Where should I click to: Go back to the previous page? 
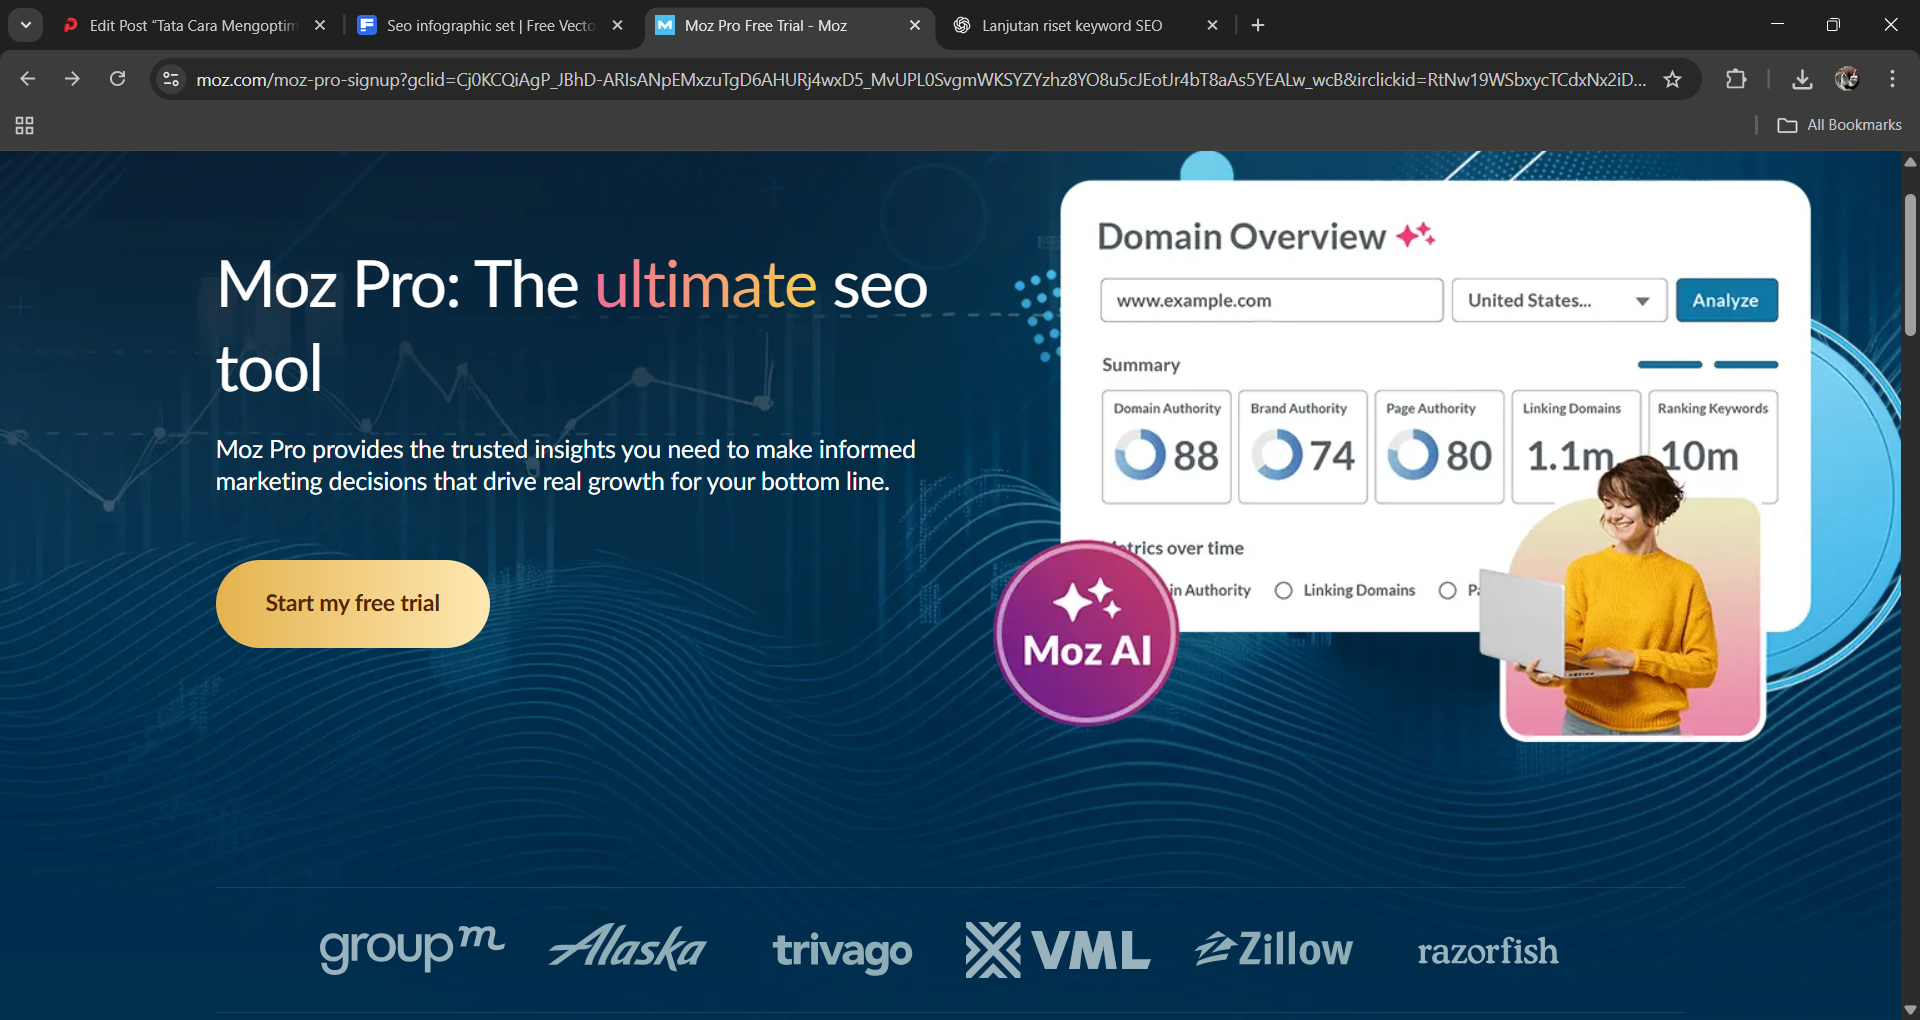[x=28, y=79]
